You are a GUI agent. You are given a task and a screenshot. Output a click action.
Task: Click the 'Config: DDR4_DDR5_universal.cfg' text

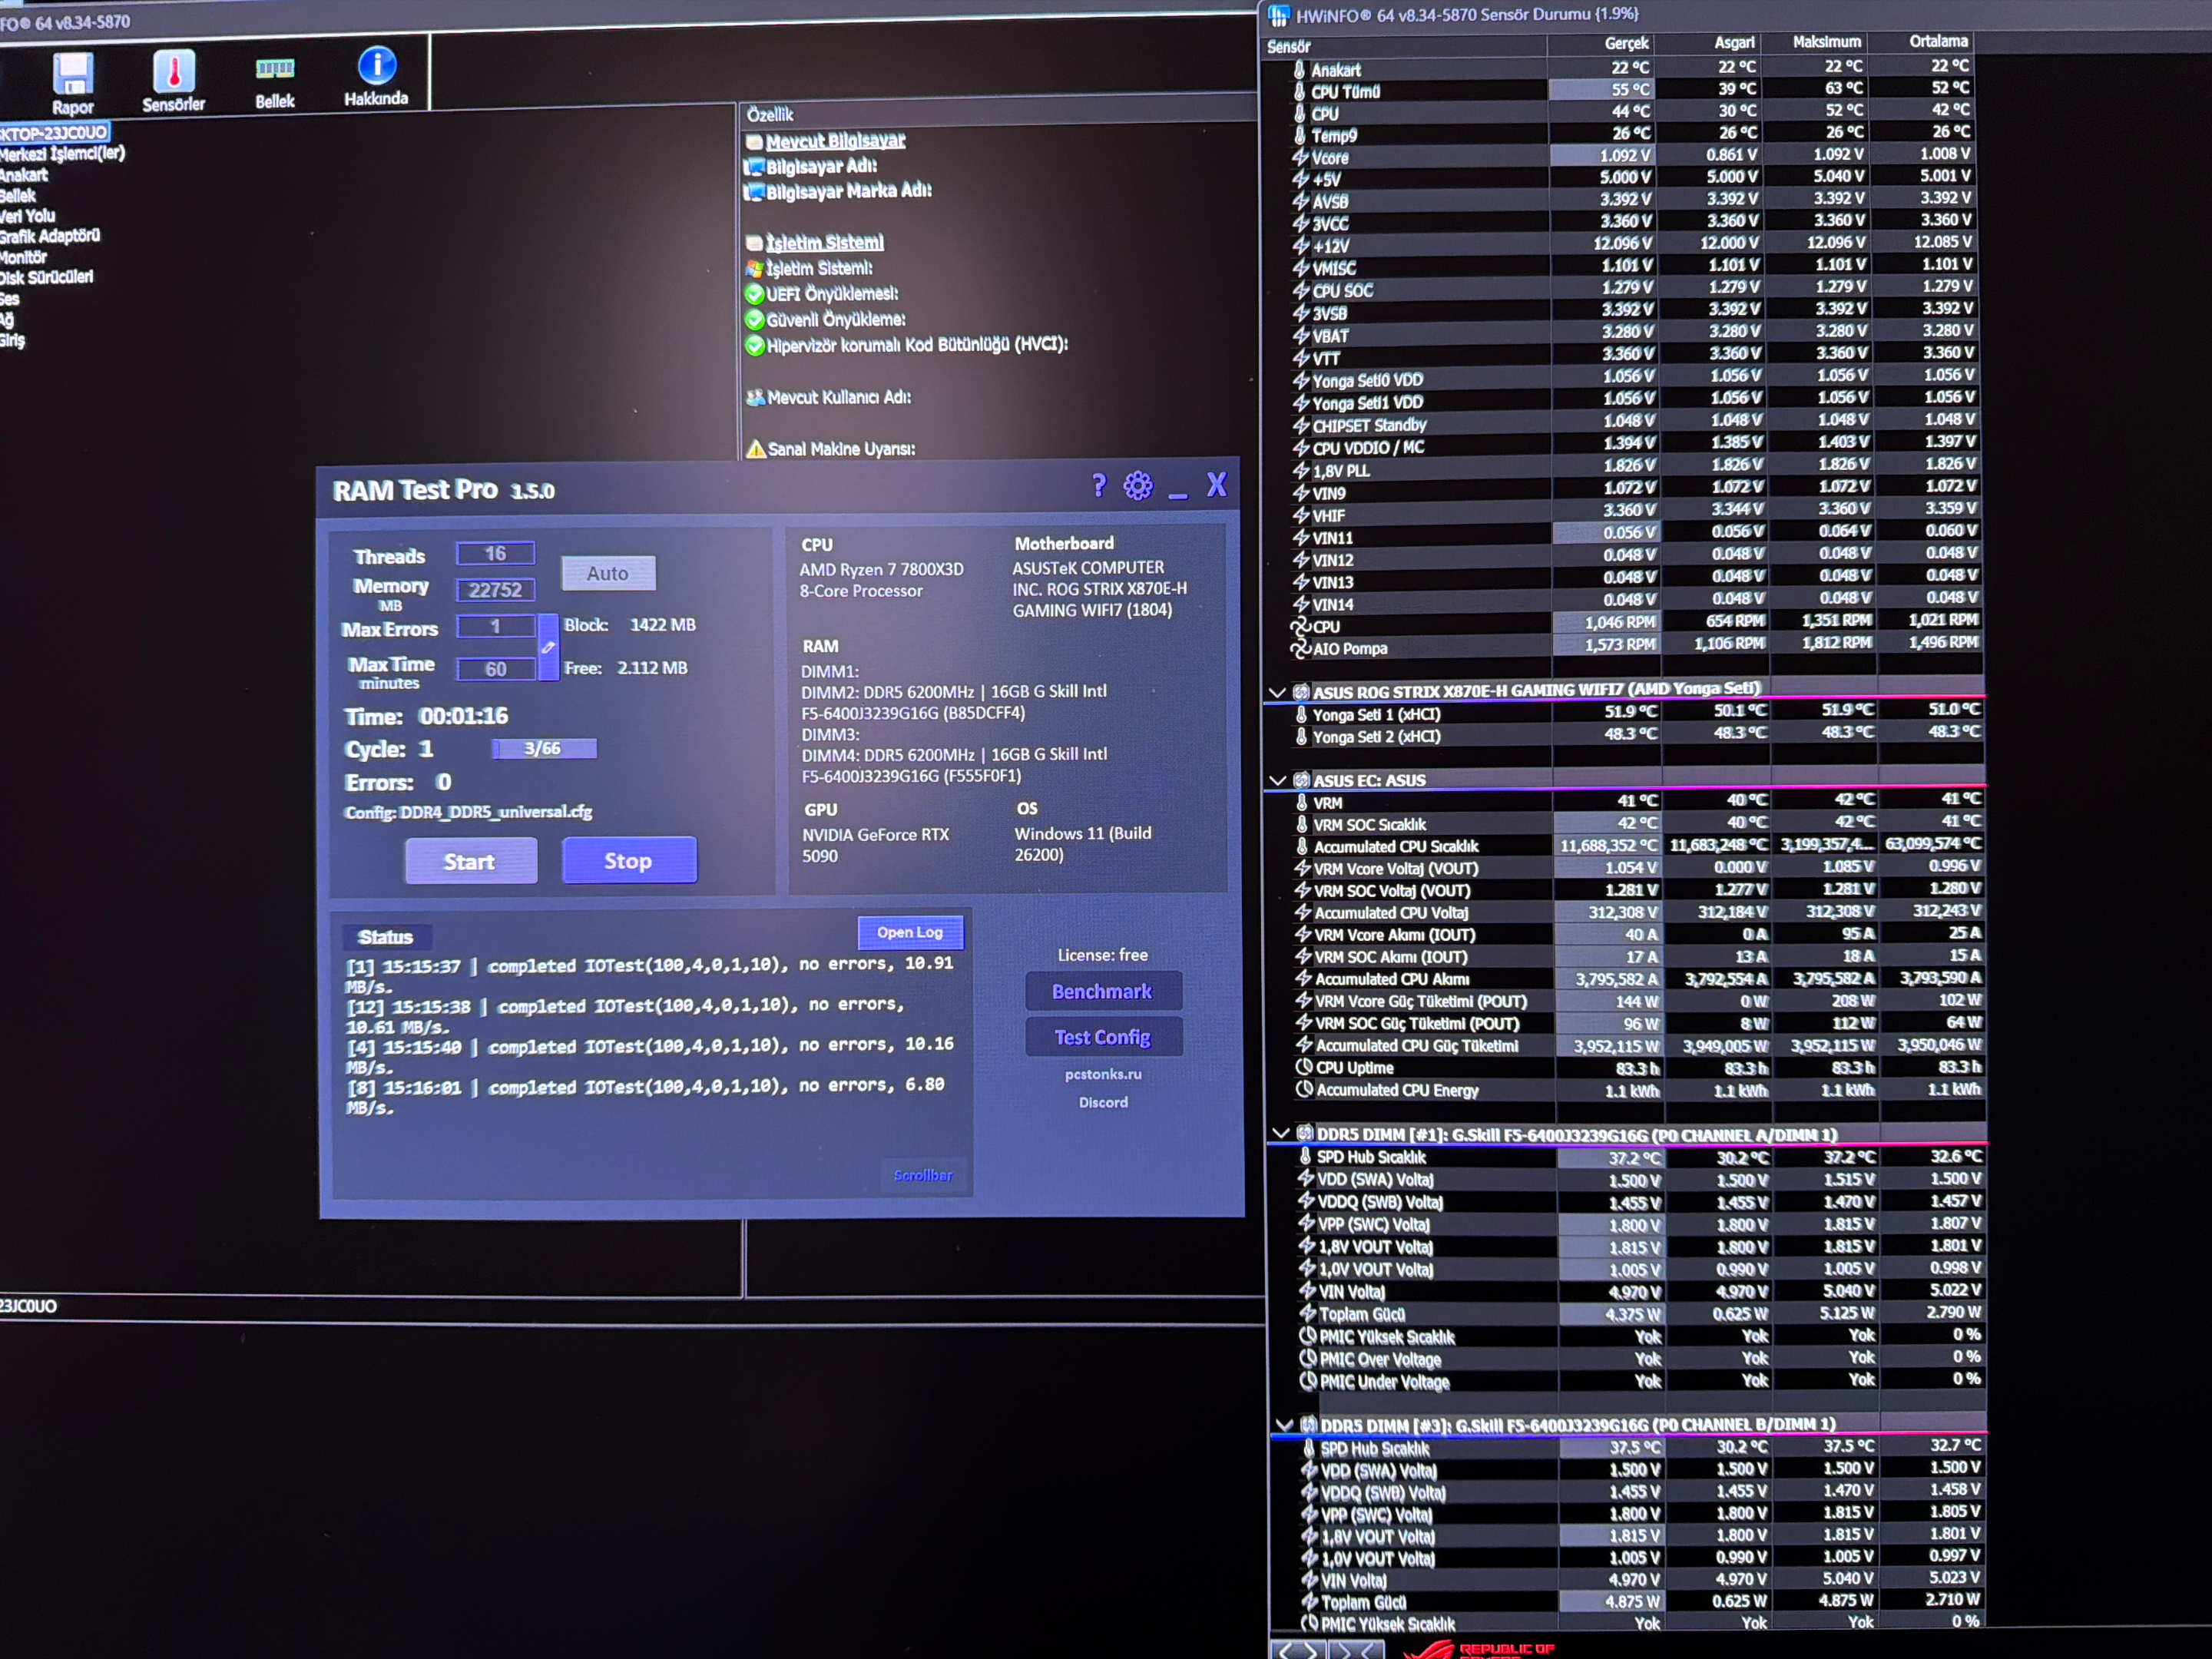coord(469,812)
